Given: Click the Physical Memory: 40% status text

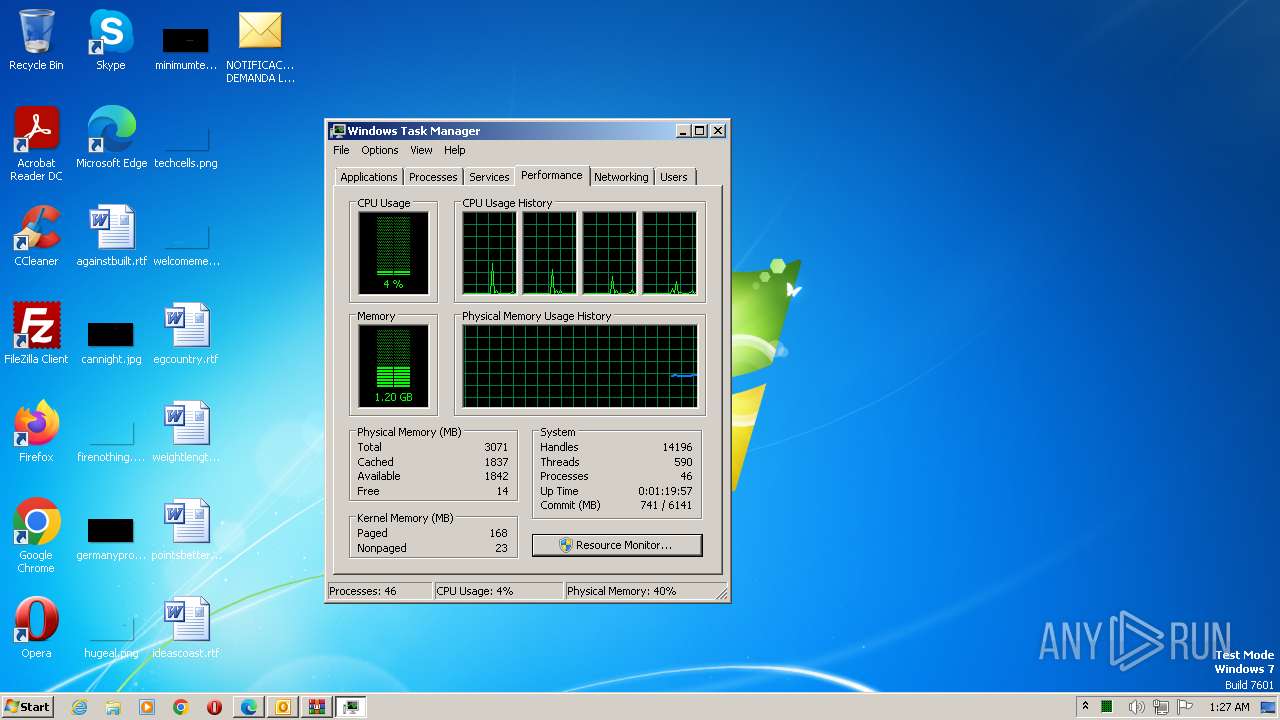Looking at the screenshot, I should point(622,591).
